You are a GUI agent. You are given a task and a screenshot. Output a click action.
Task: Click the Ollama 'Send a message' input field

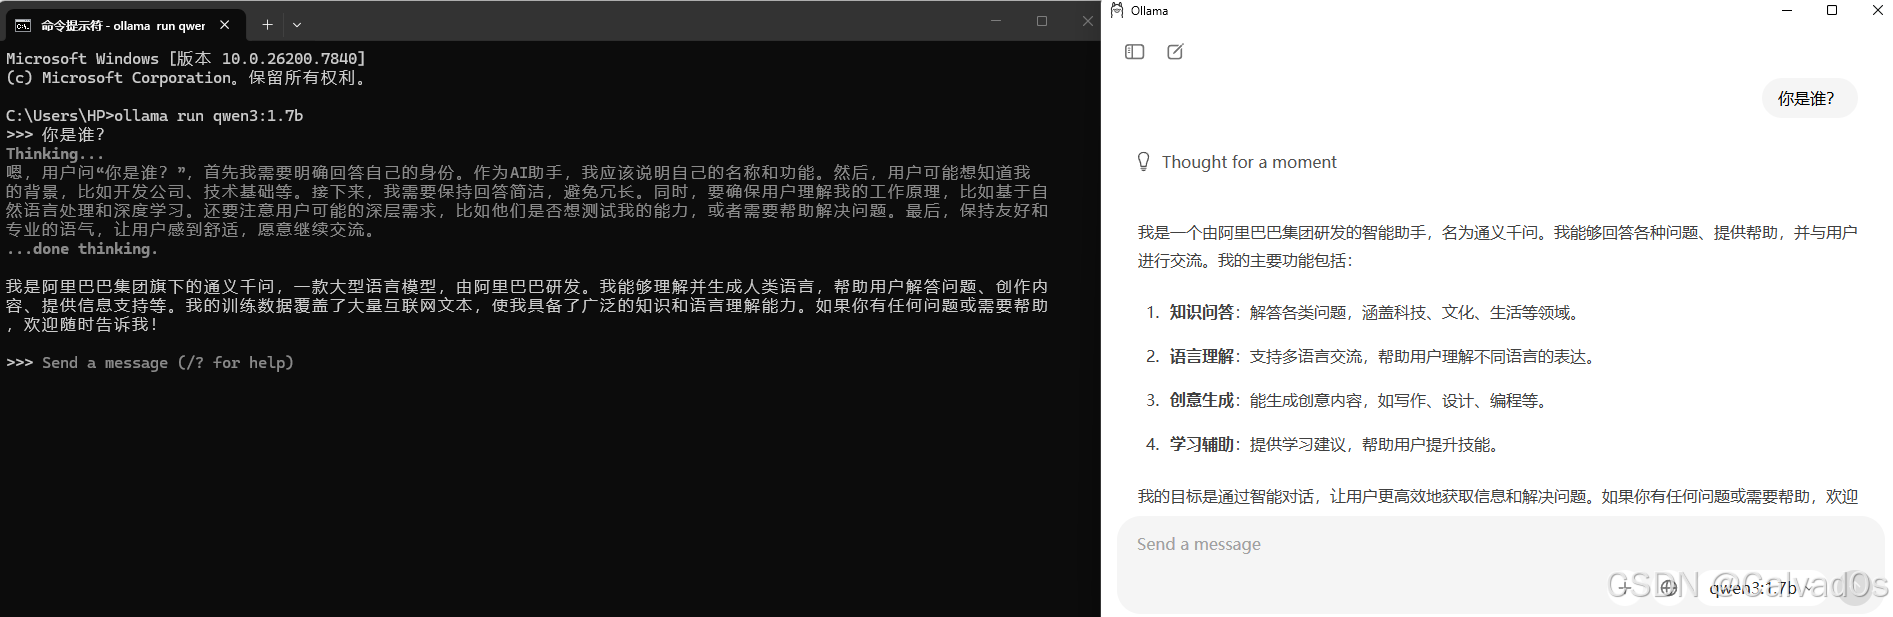[1500, 544]
